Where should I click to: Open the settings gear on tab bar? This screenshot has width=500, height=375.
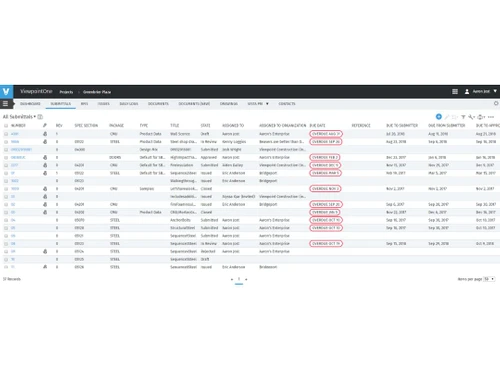tap(496, 103)
